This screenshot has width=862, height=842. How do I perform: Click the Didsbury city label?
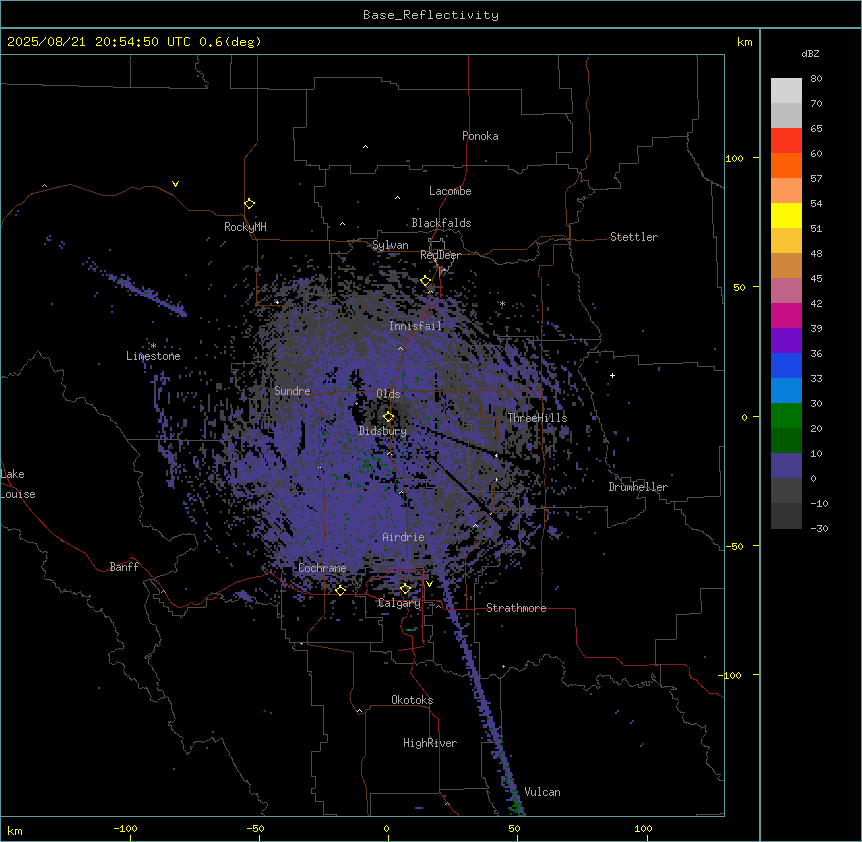click(x=383, y=431)
